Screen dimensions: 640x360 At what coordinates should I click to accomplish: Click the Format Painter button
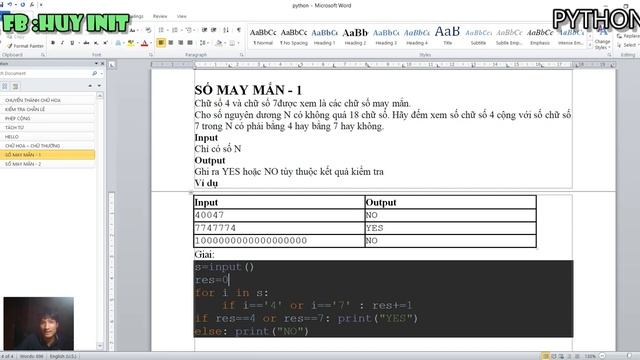[x=26, y=46]
